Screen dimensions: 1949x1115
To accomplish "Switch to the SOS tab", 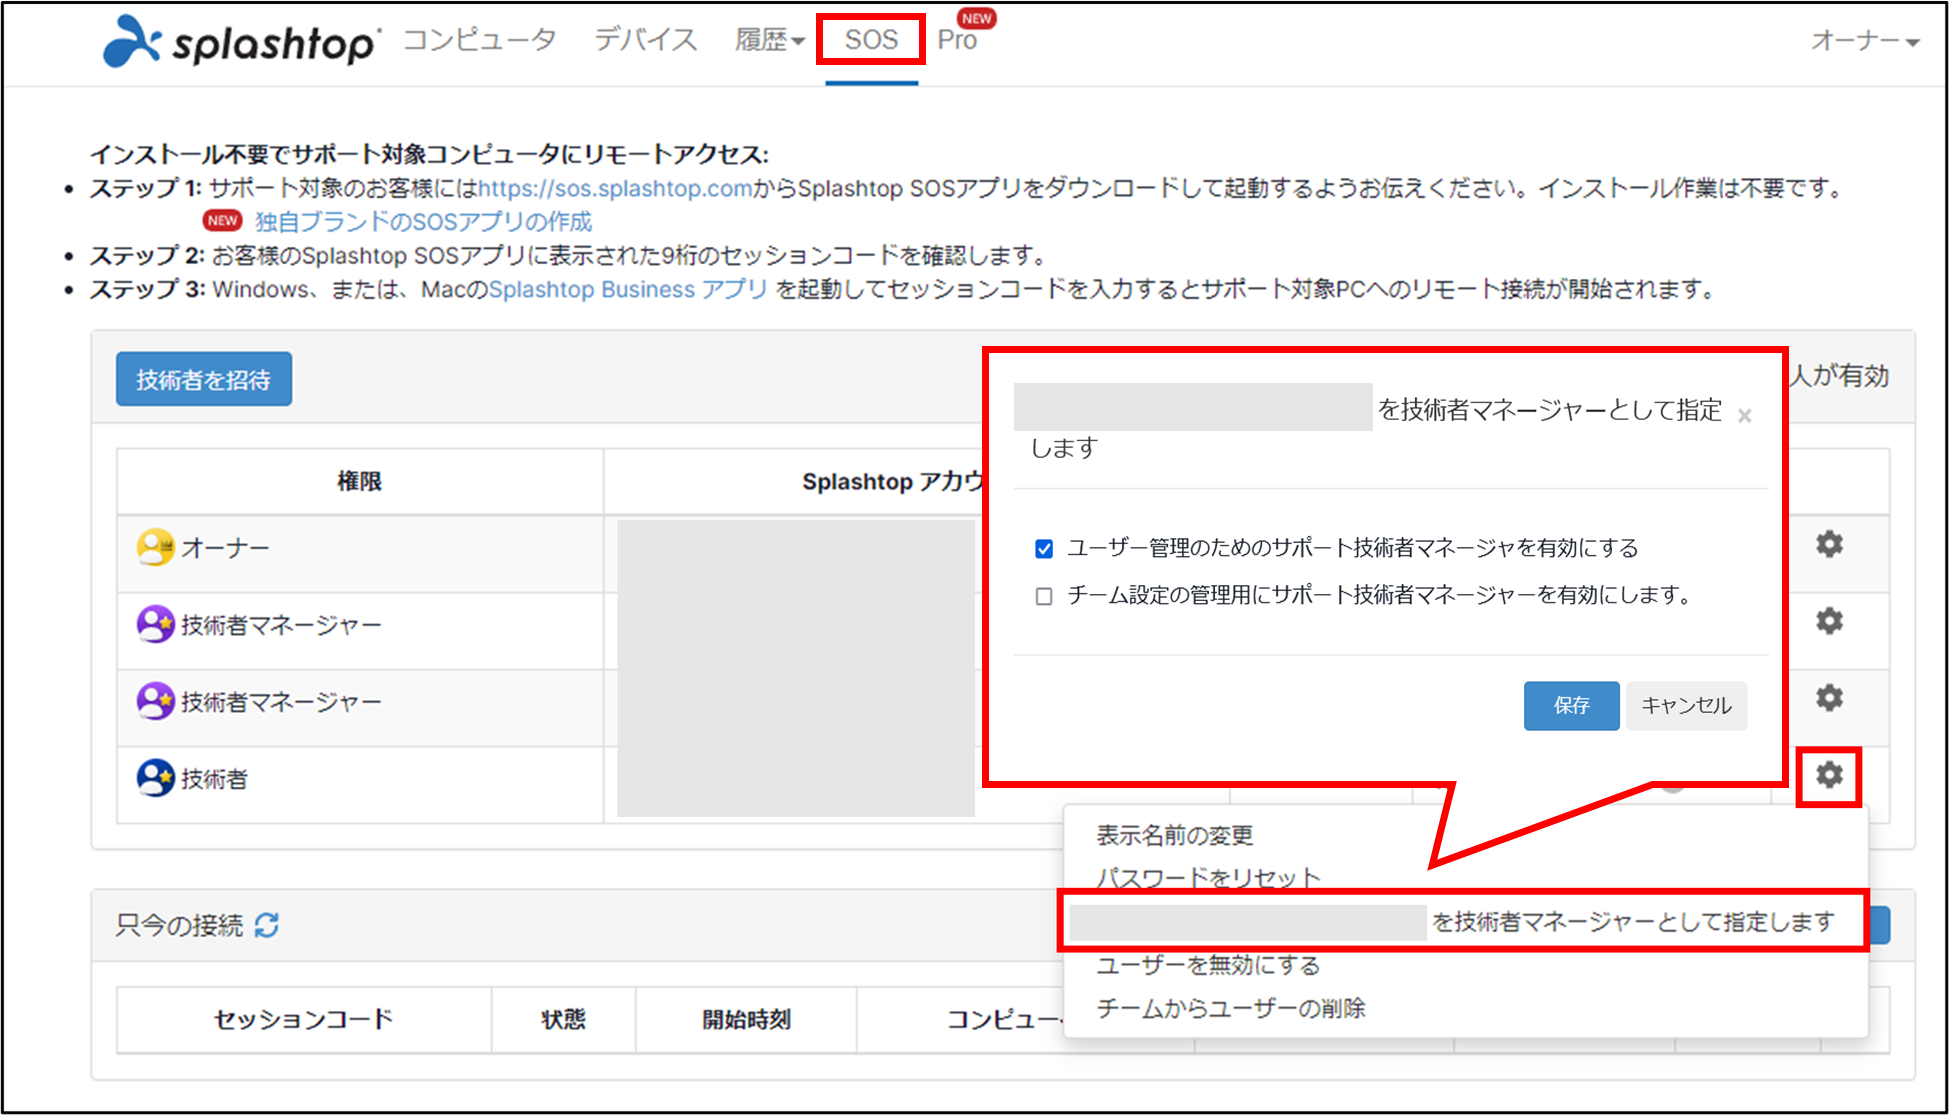I will (x=871, y=40).
